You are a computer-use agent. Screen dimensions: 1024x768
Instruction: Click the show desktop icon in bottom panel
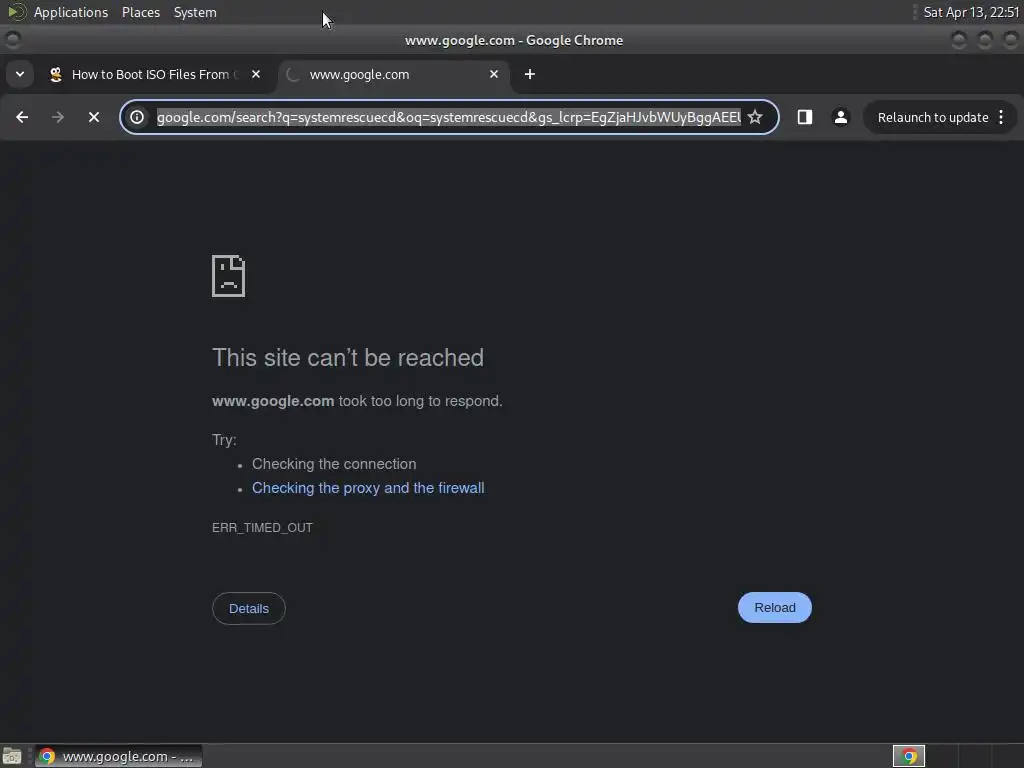12,756
